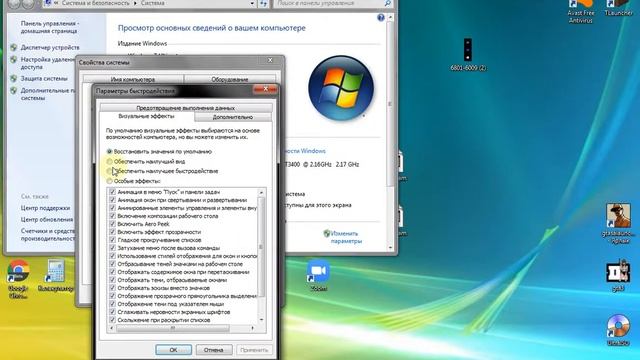Click the shield icon next to Изменить параметры

[327, 233]
